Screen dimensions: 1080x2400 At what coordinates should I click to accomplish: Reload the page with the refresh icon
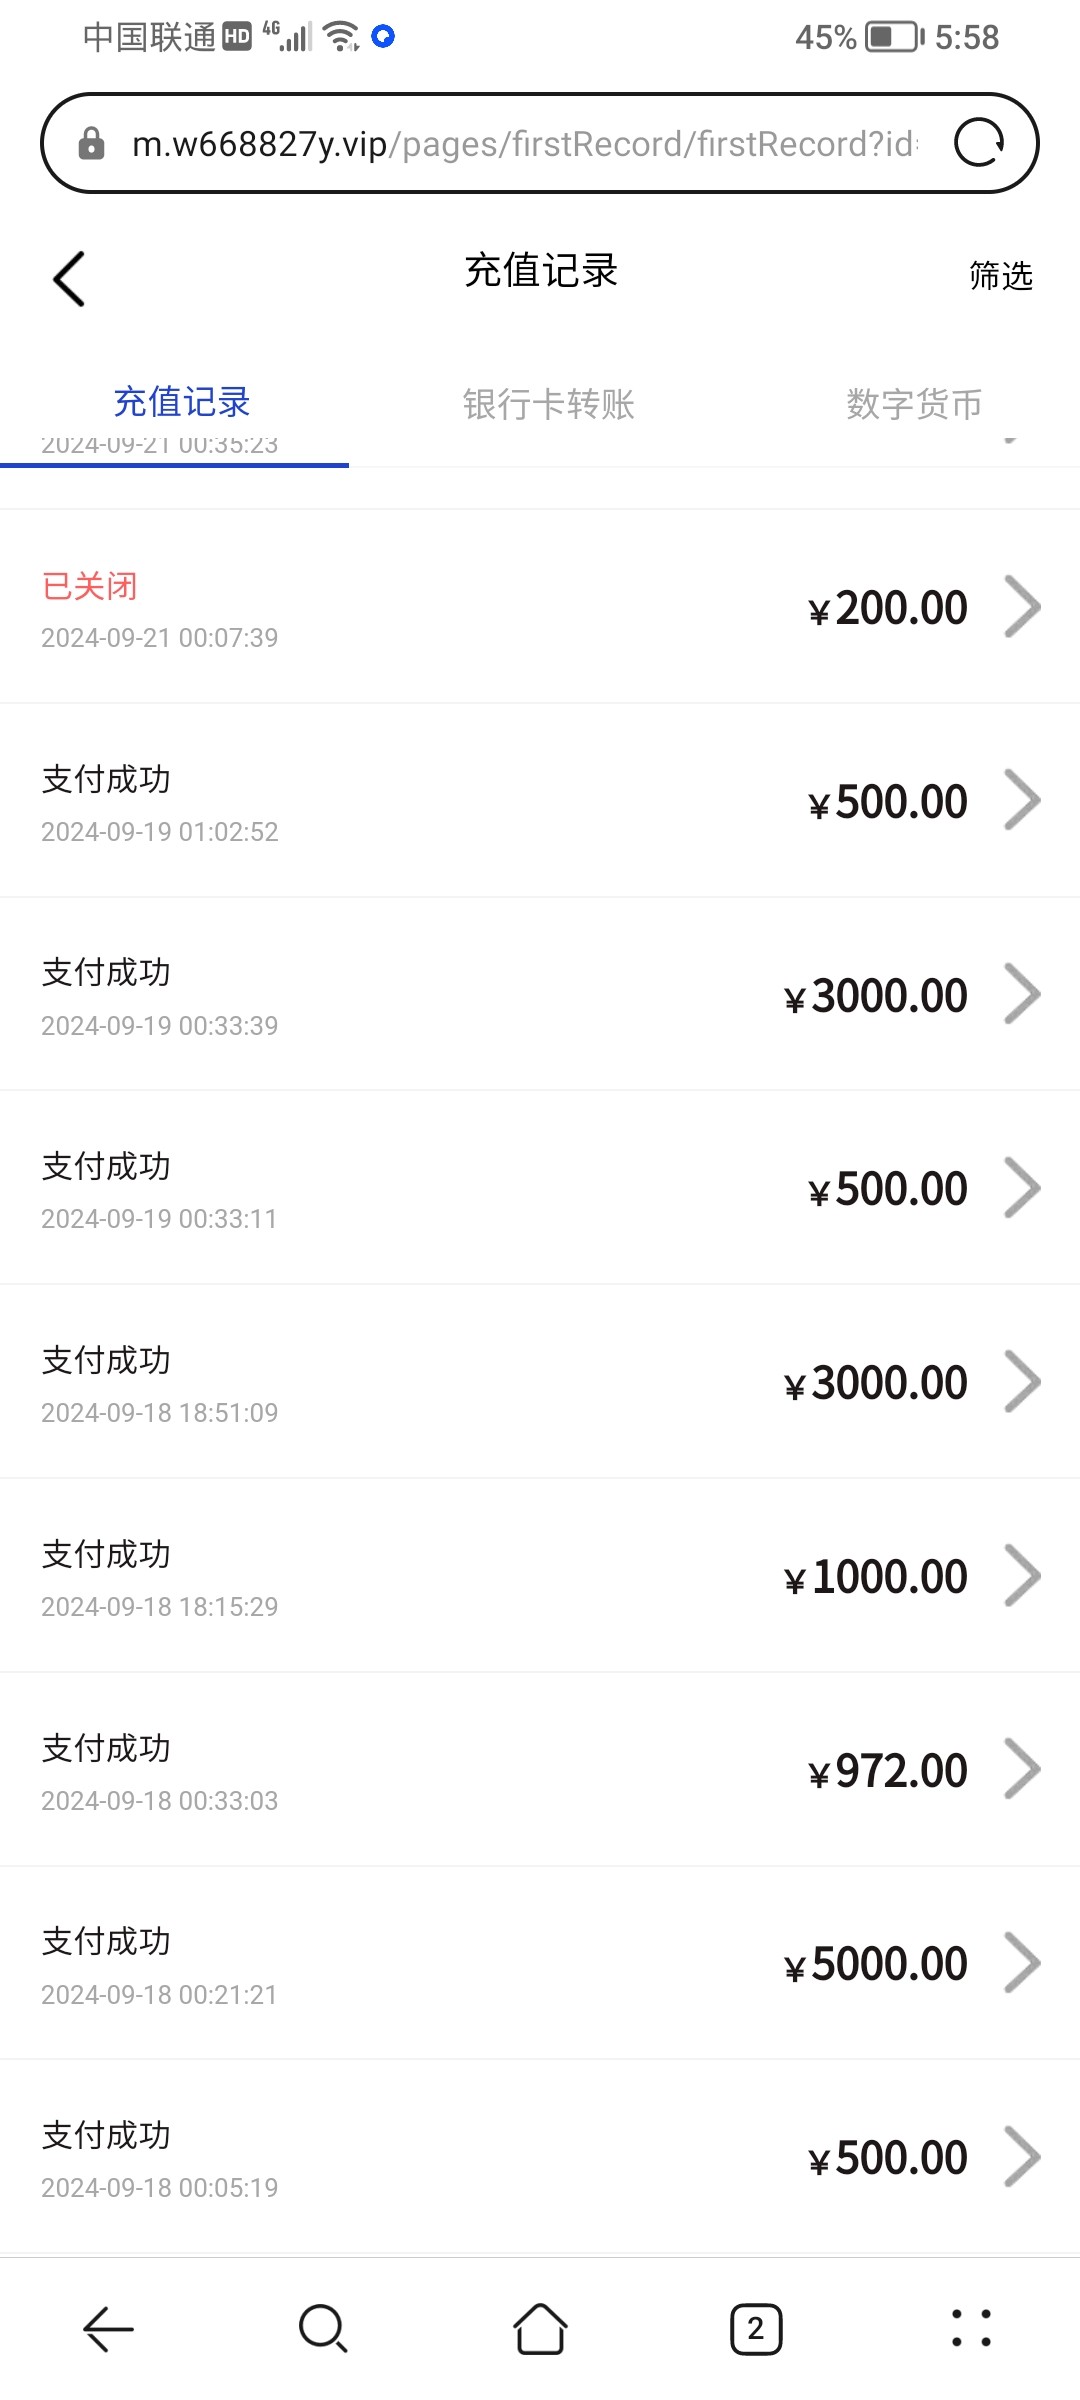pos(978,143)
